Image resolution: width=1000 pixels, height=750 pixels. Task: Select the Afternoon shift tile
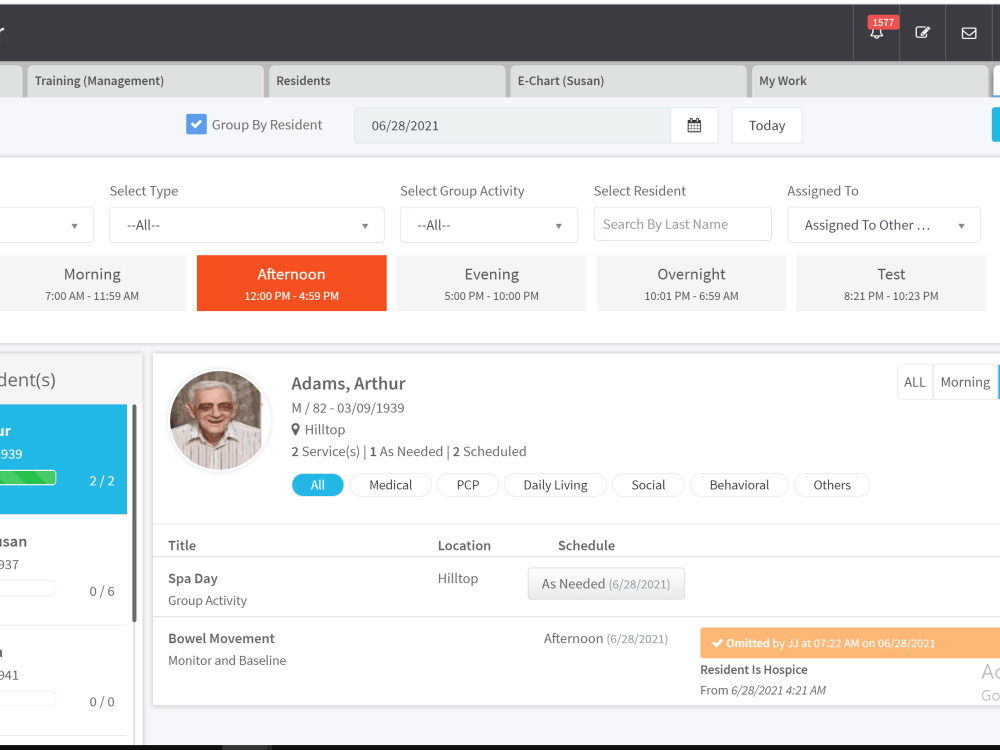(x=291, y=283)
